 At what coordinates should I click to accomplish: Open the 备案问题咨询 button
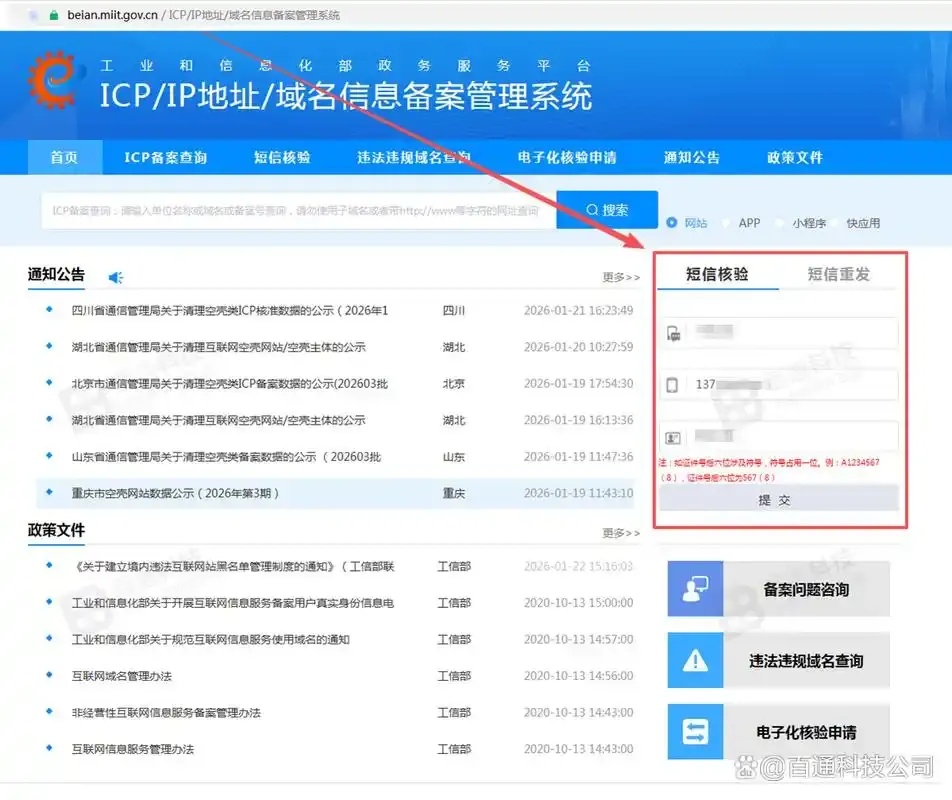tap(779, 589)
